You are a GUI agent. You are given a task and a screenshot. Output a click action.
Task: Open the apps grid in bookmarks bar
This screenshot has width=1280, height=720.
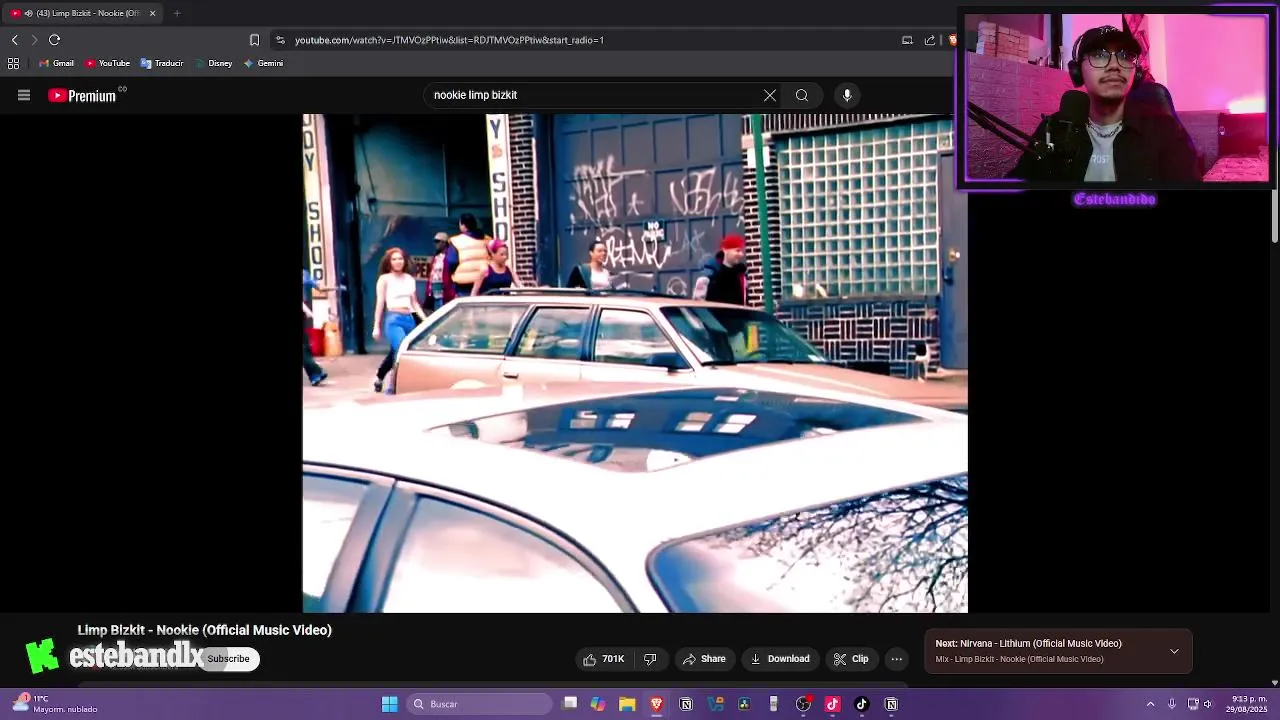point(13,63)
